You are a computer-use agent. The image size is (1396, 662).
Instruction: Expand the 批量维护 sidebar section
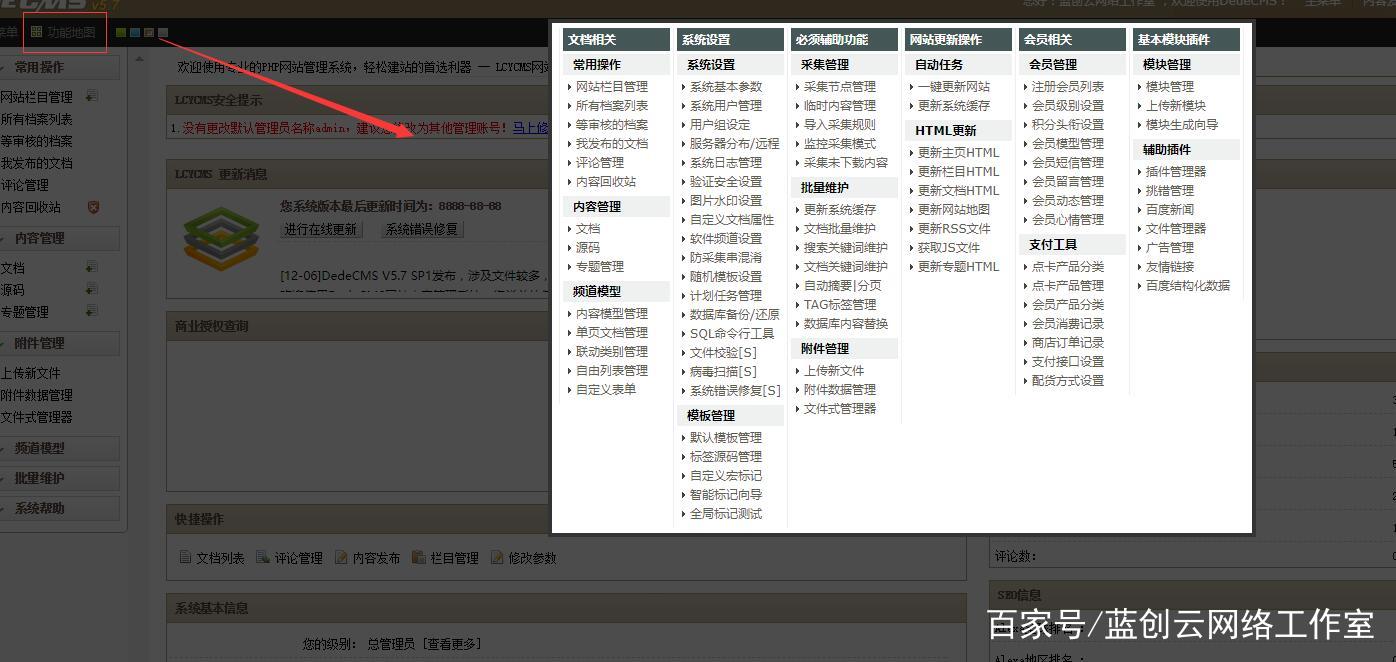click(59, 478)
